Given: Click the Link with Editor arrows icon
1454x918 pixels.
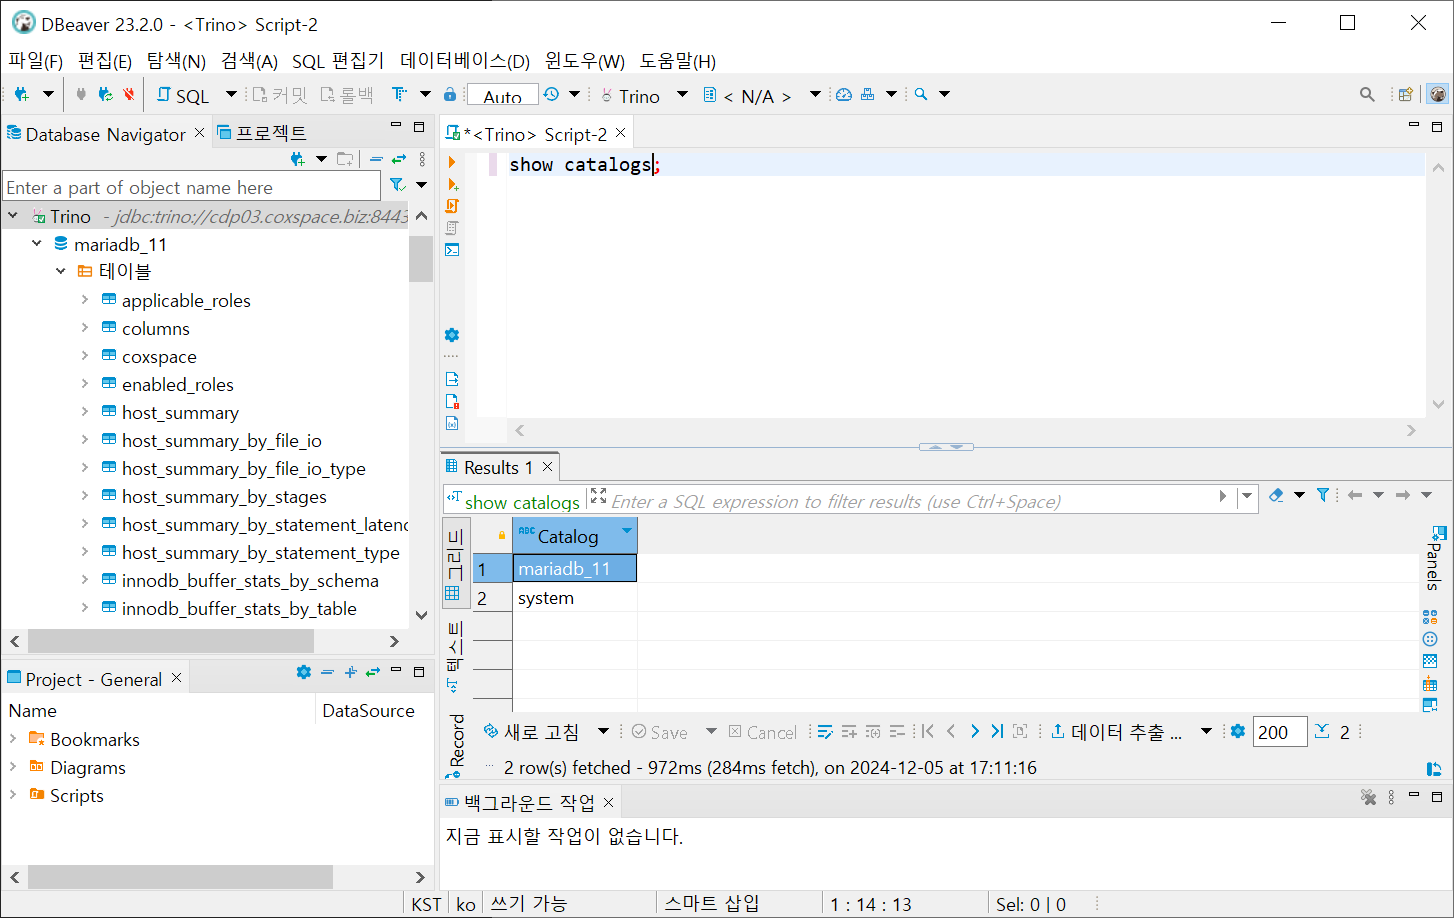Looking at the screenshot, I should coord(399,159).
